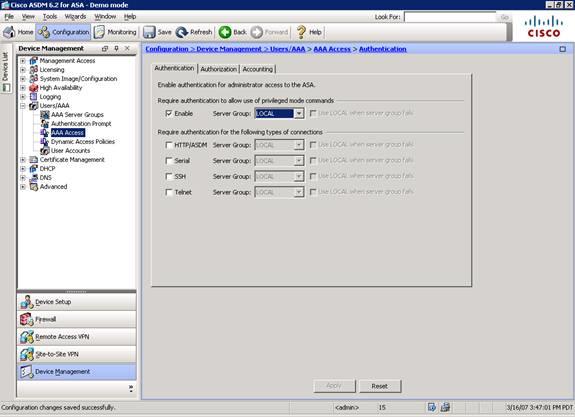The image size is (575, 417).
Task: Click the Help question mark icon
Action: pyautogui.click(x=301, y=32)
